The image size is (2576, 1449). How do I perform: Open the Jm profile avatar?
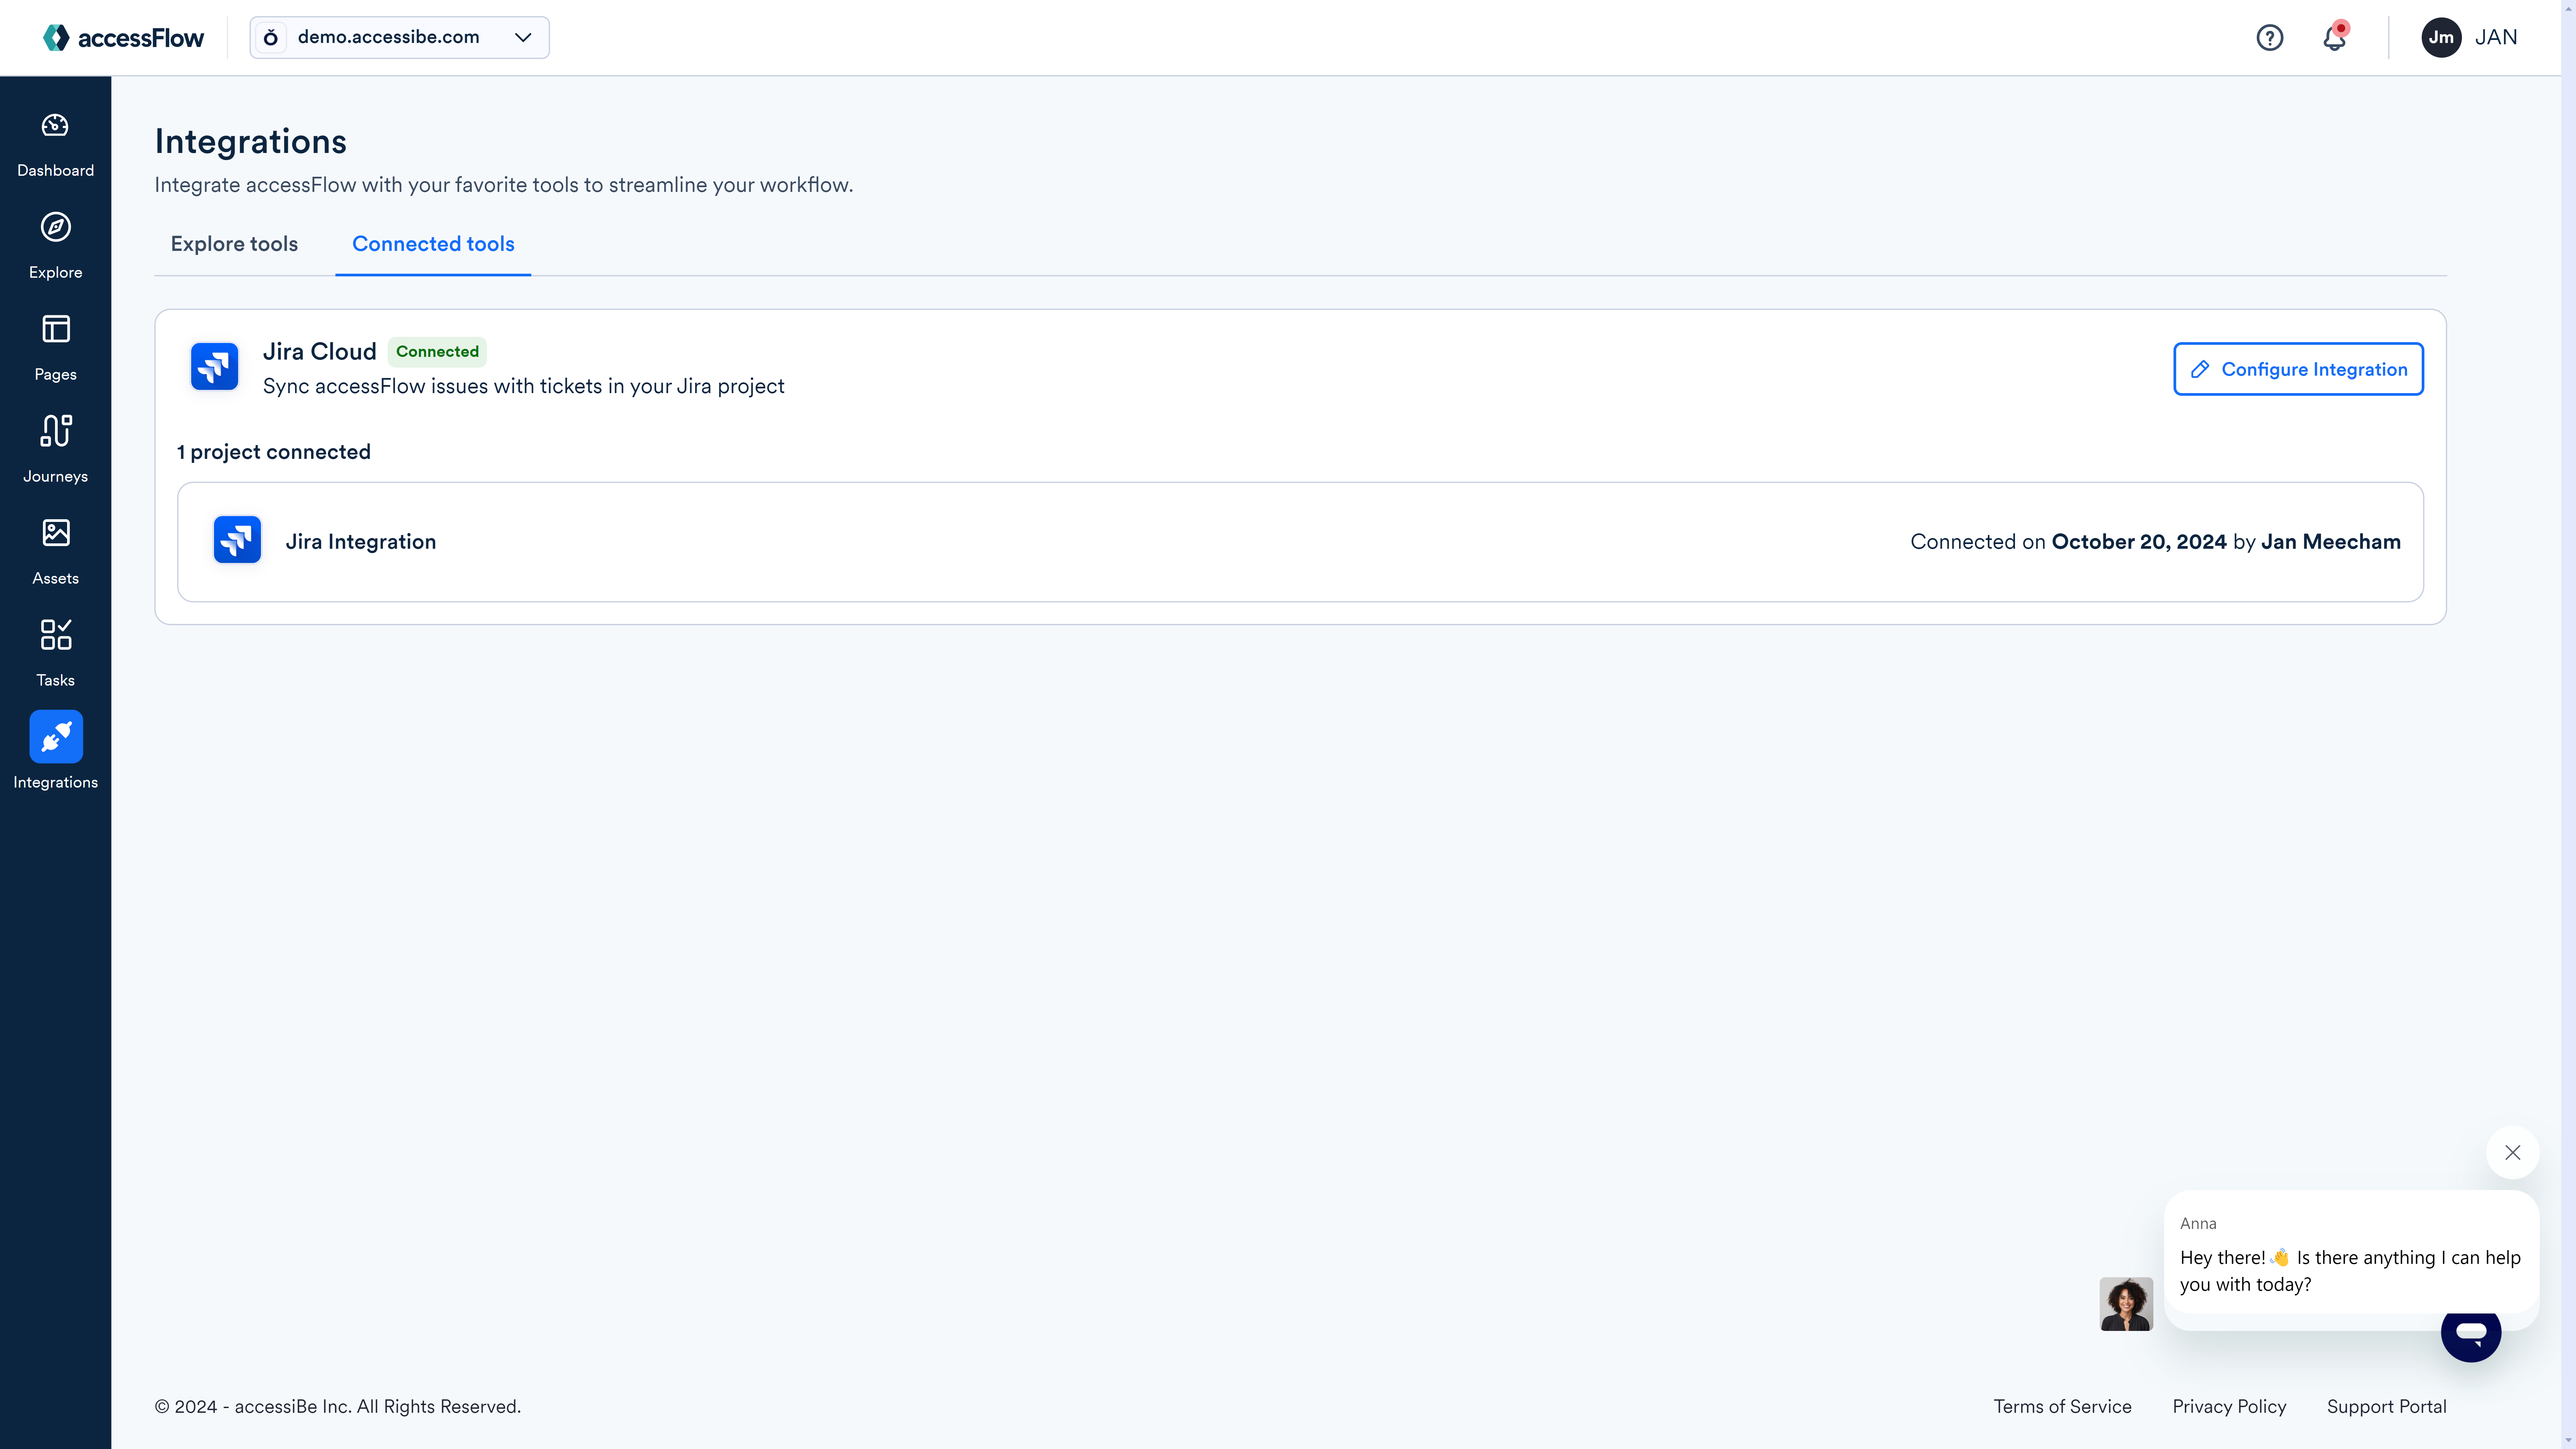click(2440, 37)
